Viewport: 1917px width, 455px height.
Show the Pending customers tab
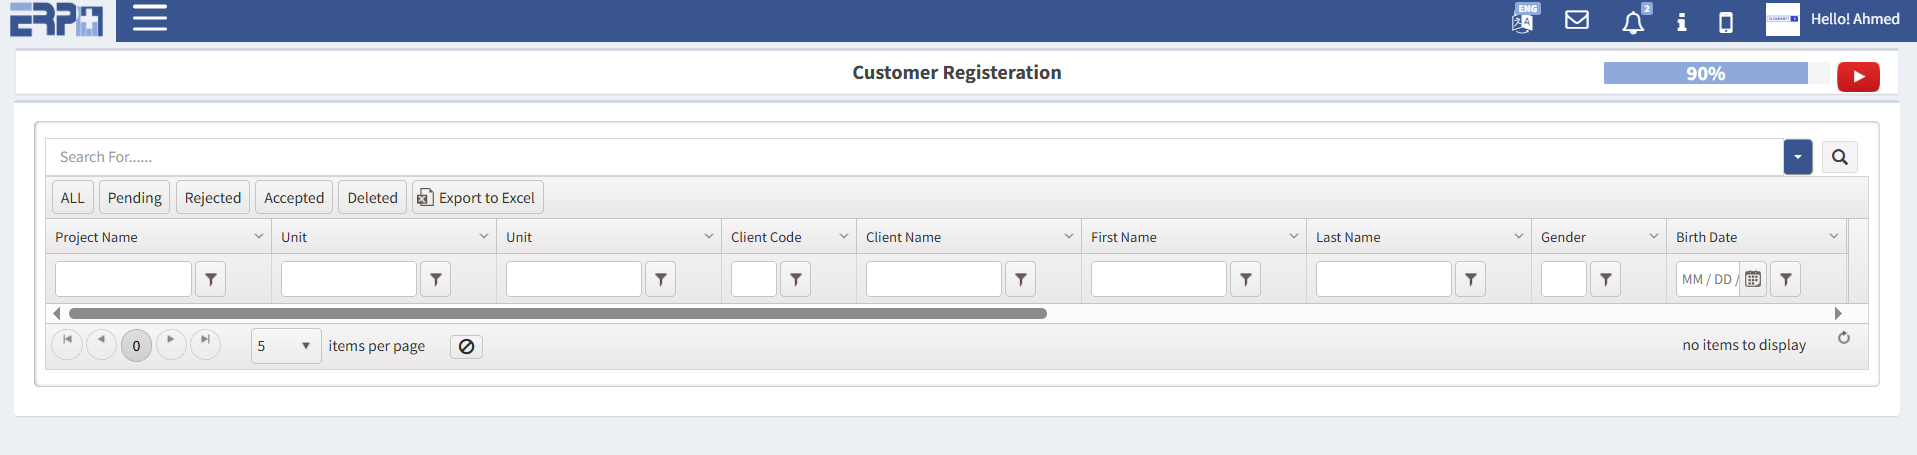(x=134, y=198)
